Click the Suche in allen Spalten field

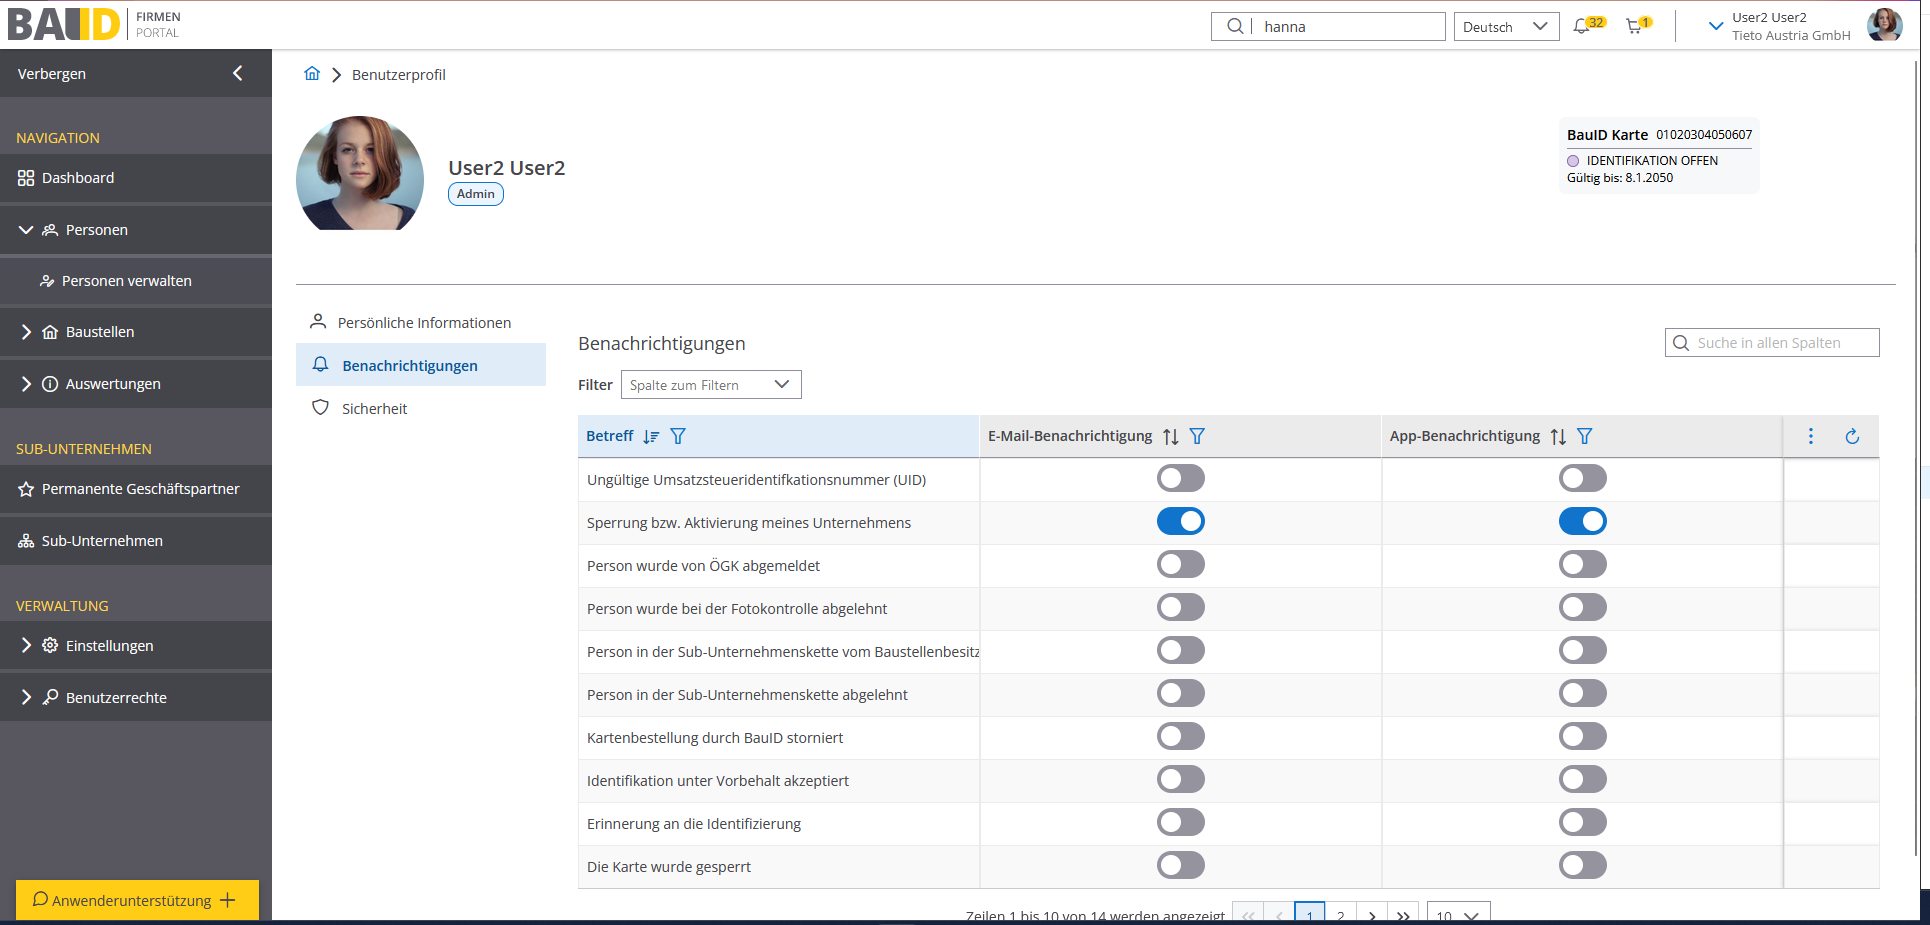[1772, 343]
